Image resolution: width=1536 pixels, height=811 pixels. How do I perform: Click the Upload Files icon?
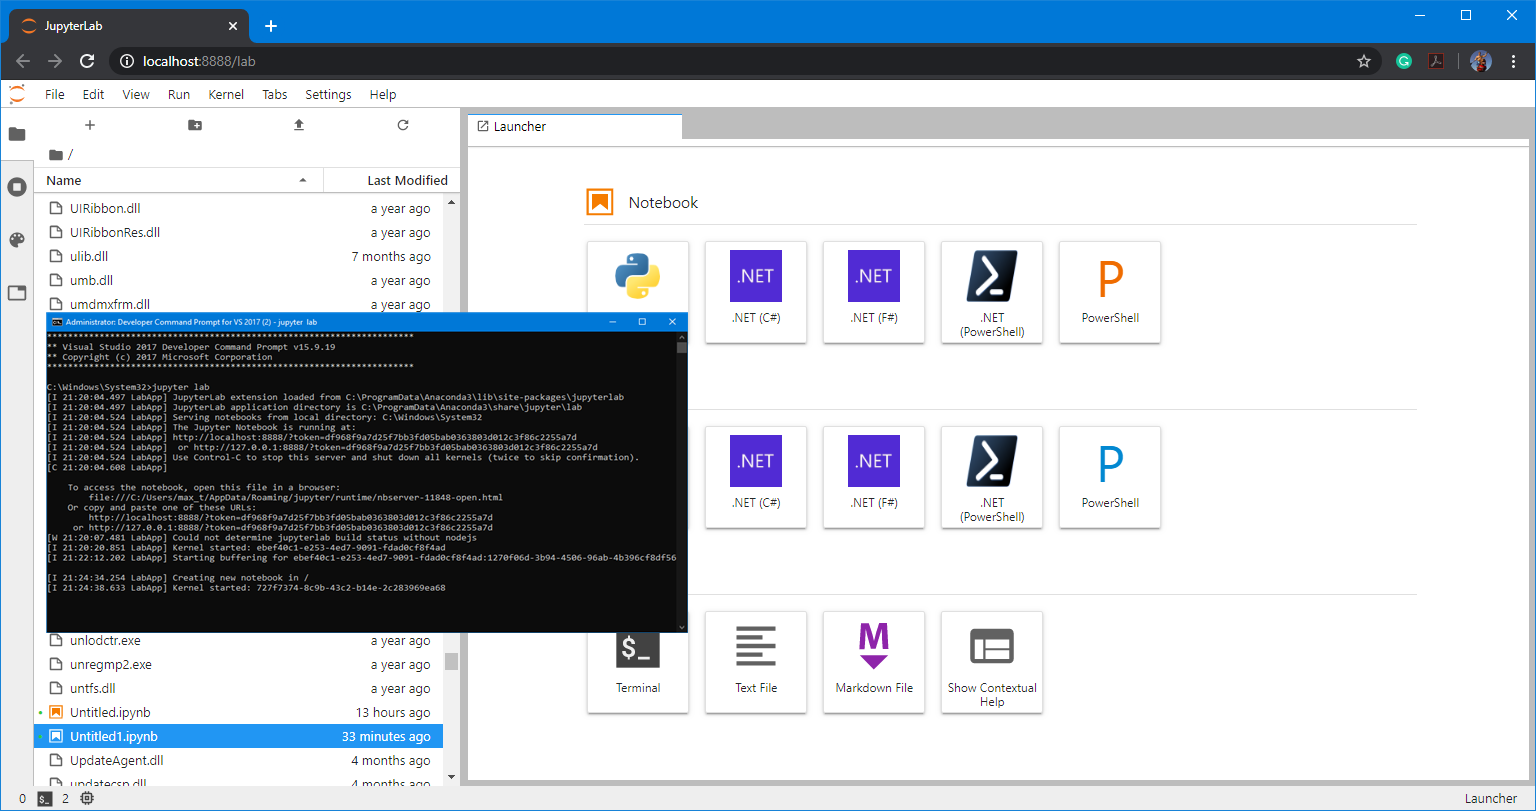click(x=298, y=125)
